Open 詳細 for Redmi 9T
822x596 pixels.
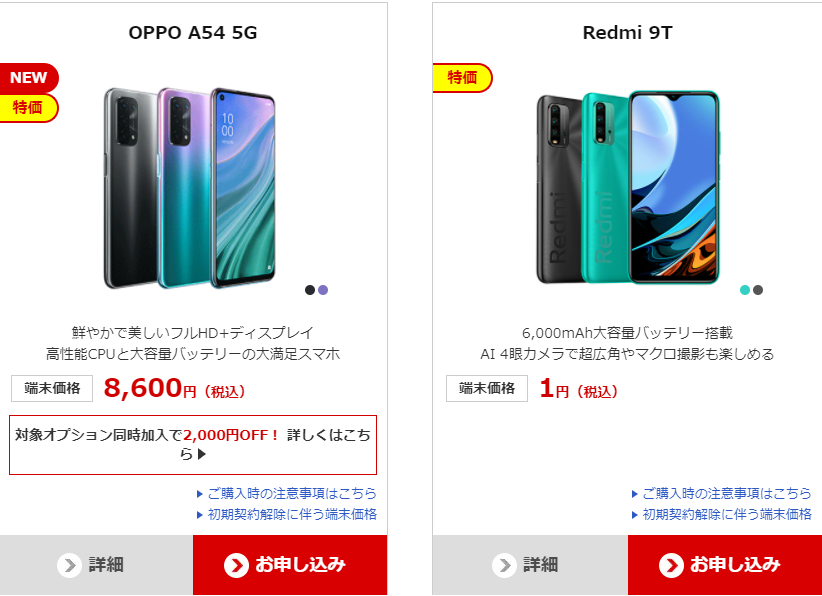pyautogui.click(x=531, y=565)
